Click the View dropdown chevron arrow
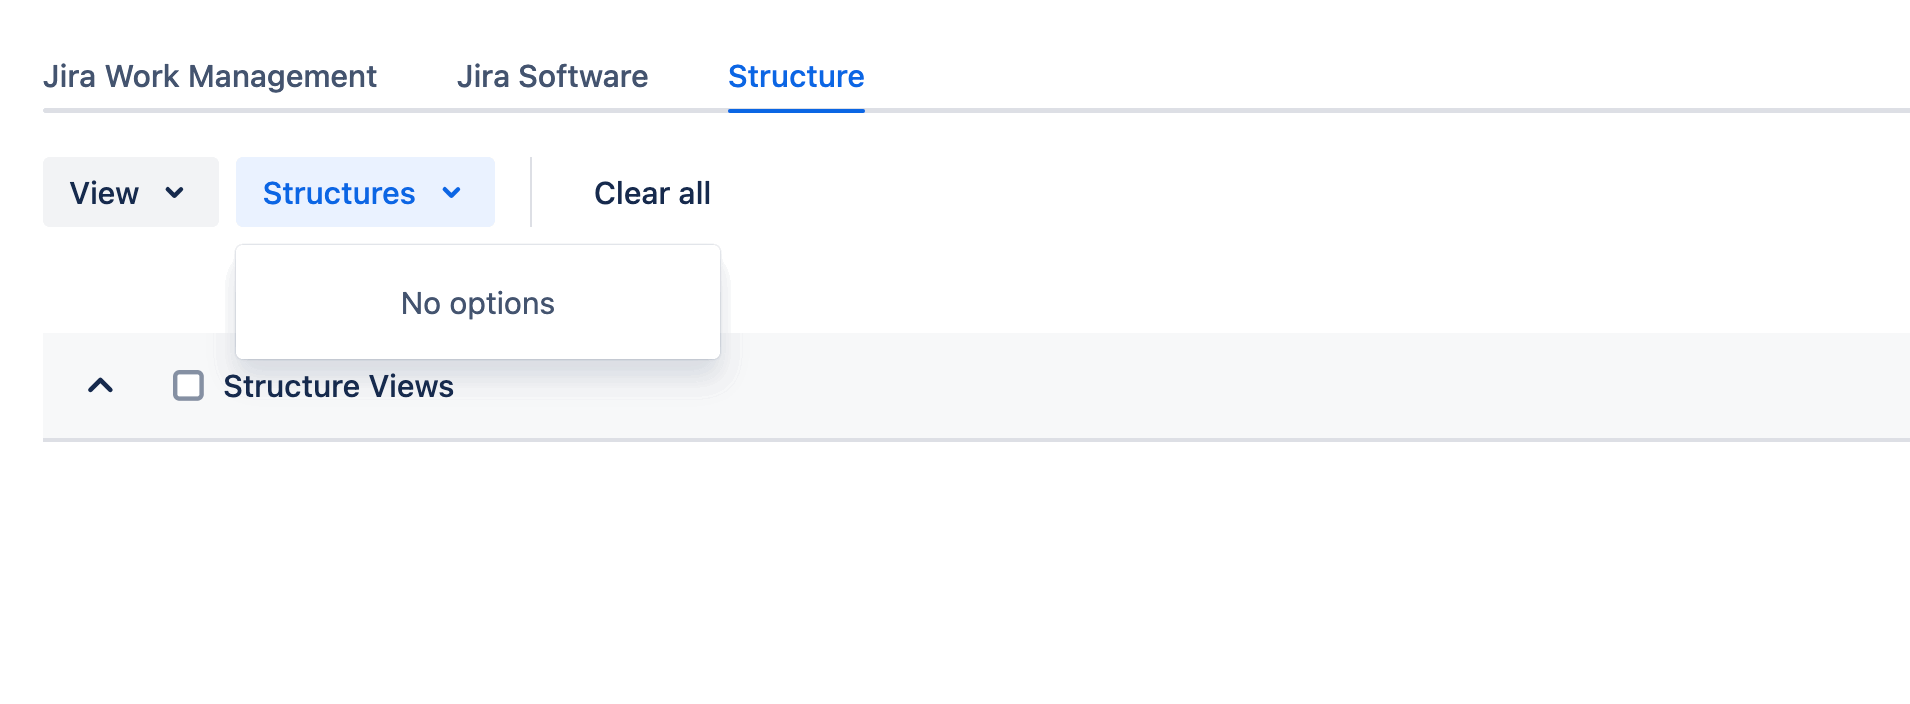Image resolution: width=1910 pixels, height=704 pixels. click(x=176, y=192)
